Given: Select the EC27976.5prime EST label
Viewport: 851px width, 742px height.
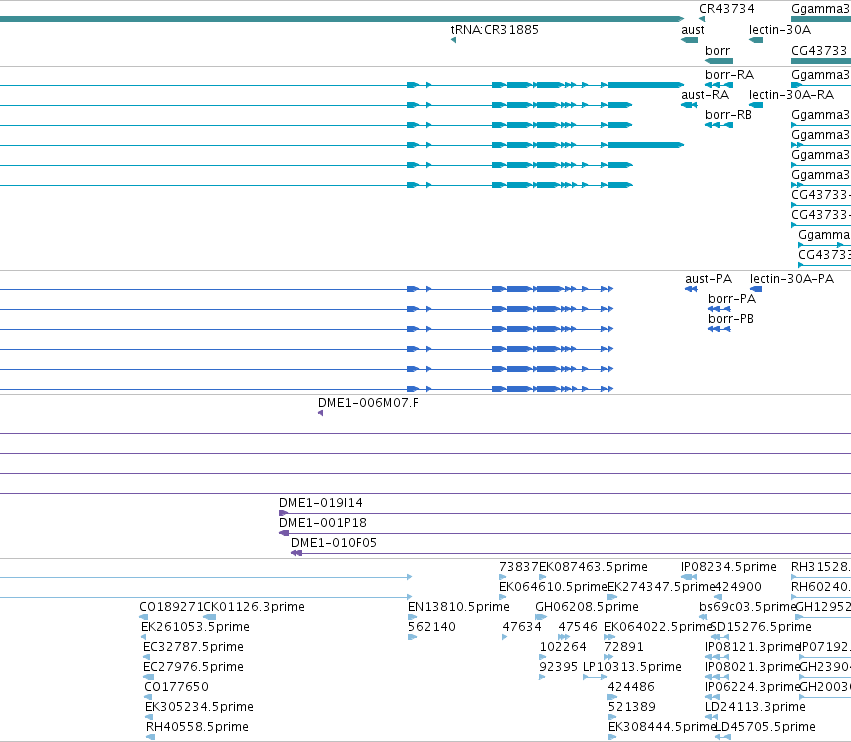Looking at the screenshot, I should pyautogui.click(x=193, y=667).
